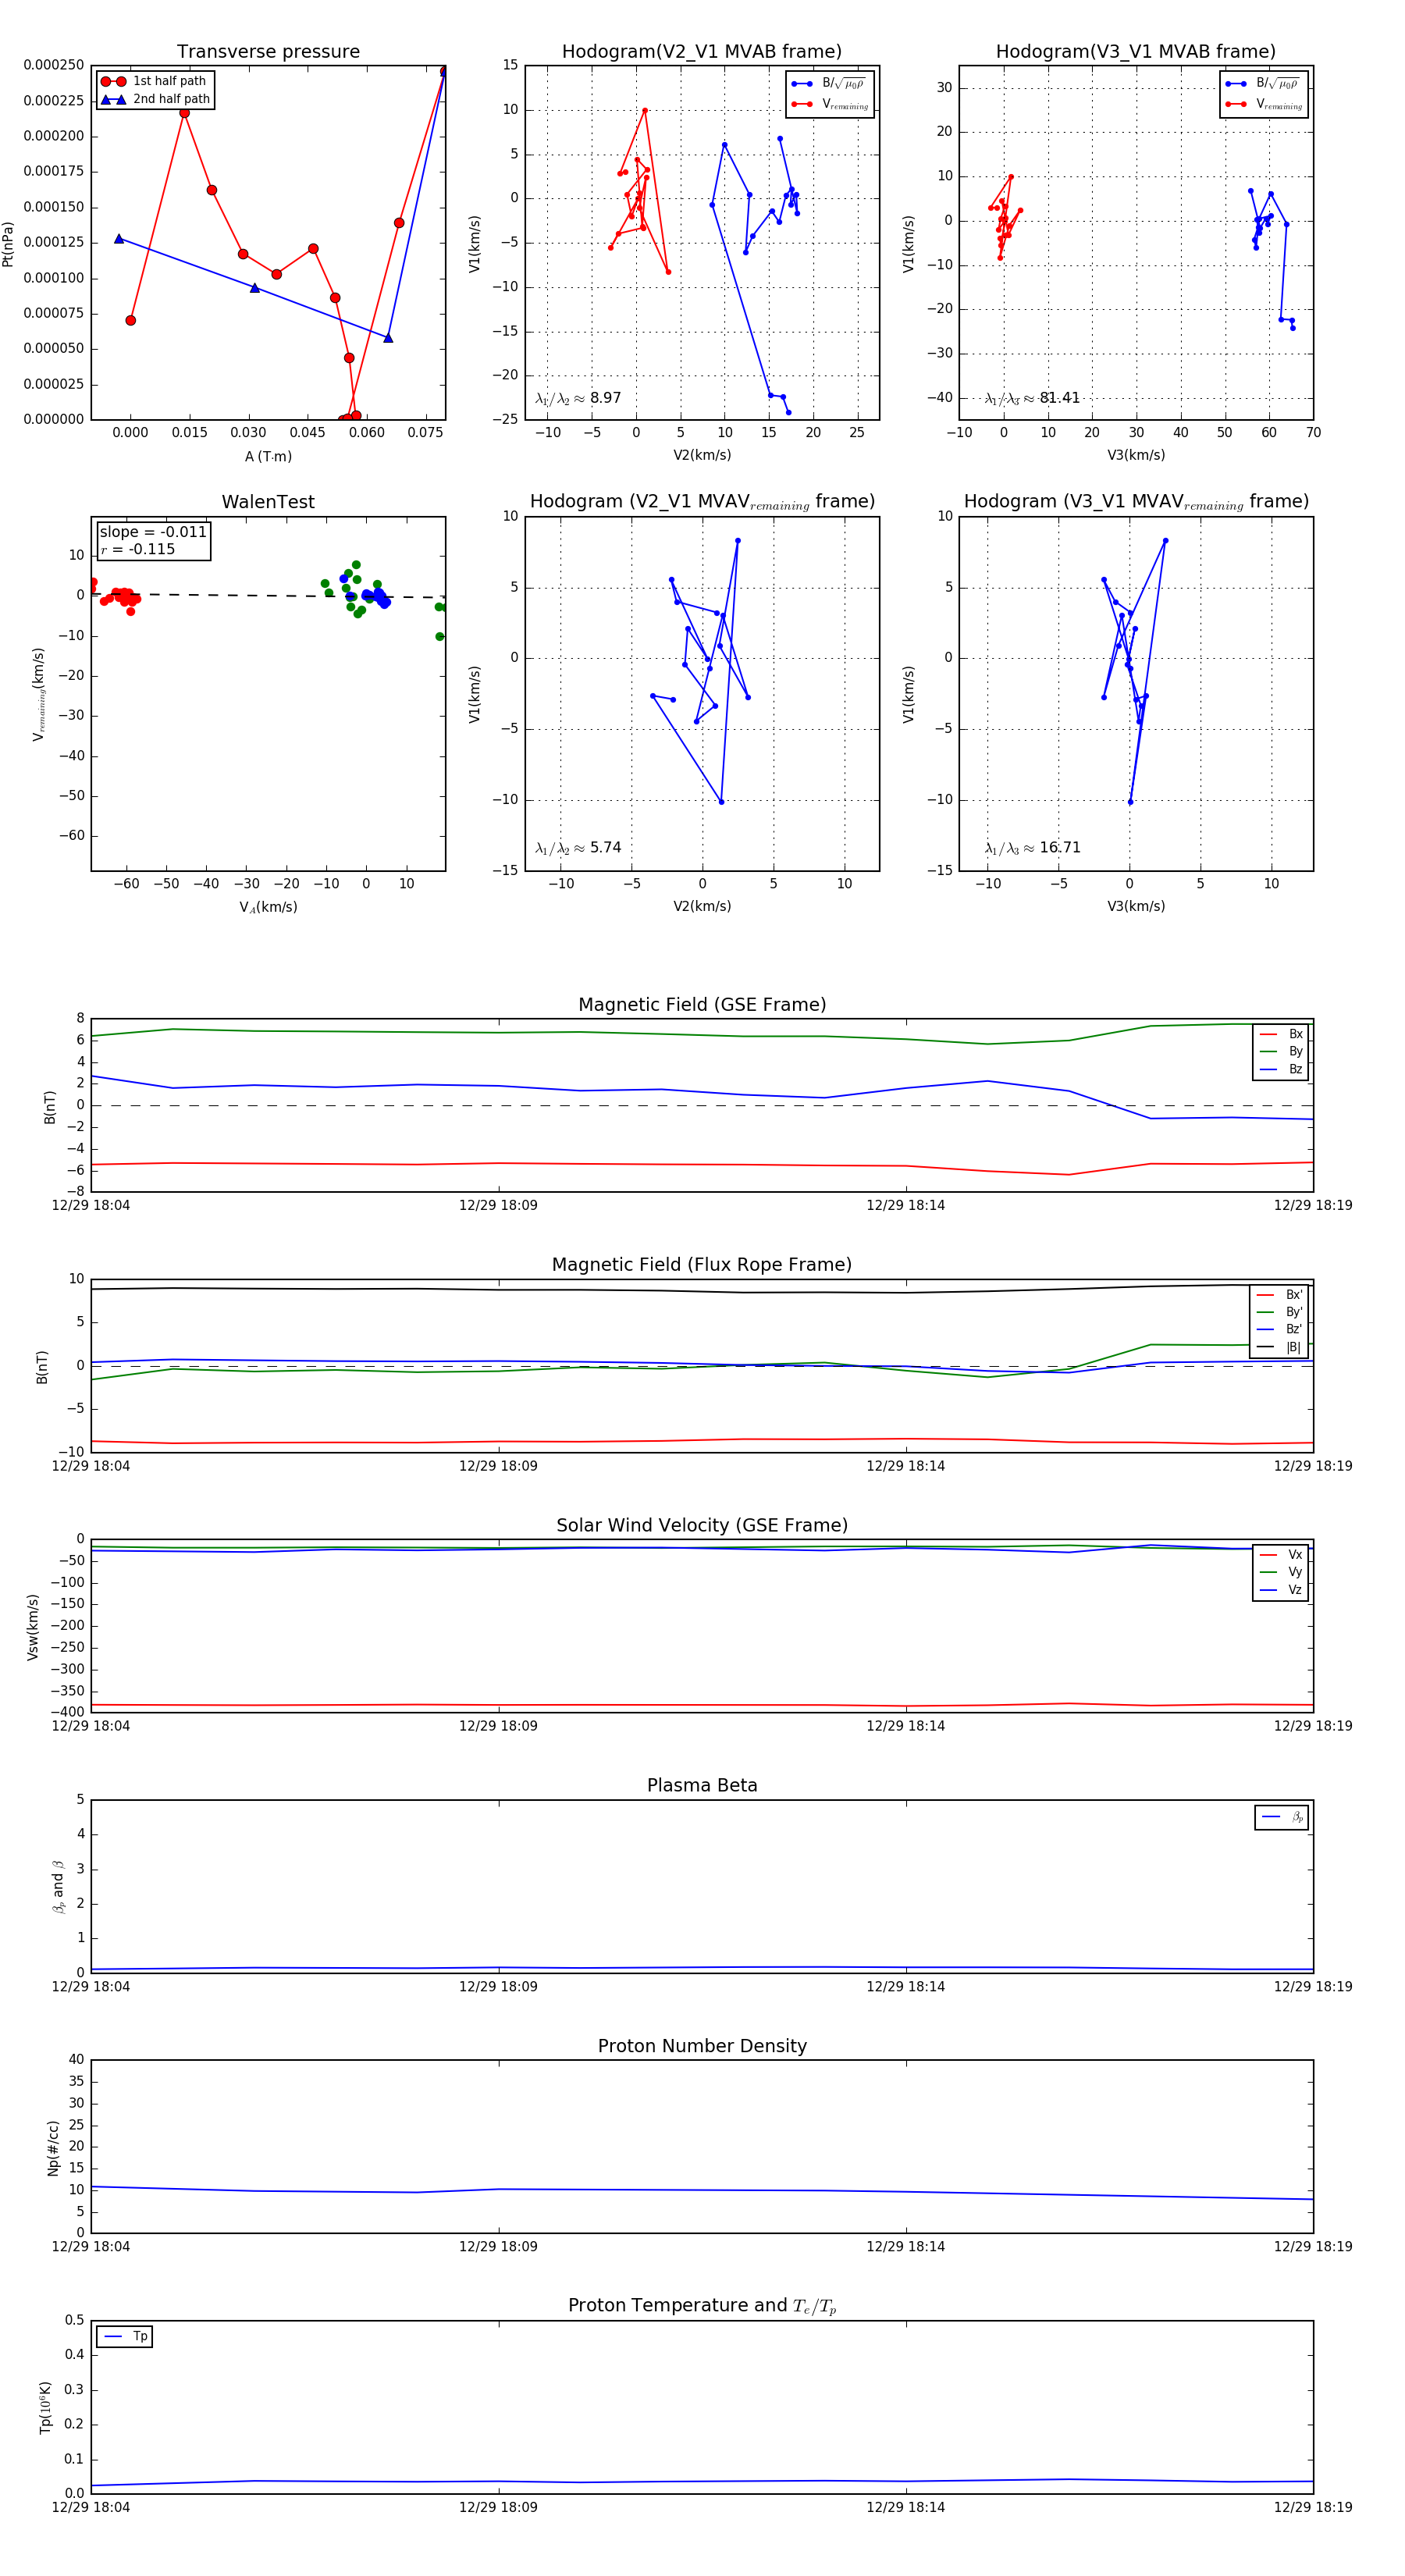1405x2576 pixels.
Task: Click 'Vx' legend entry in velocity plot
Action: [x=1282, y=1555]
